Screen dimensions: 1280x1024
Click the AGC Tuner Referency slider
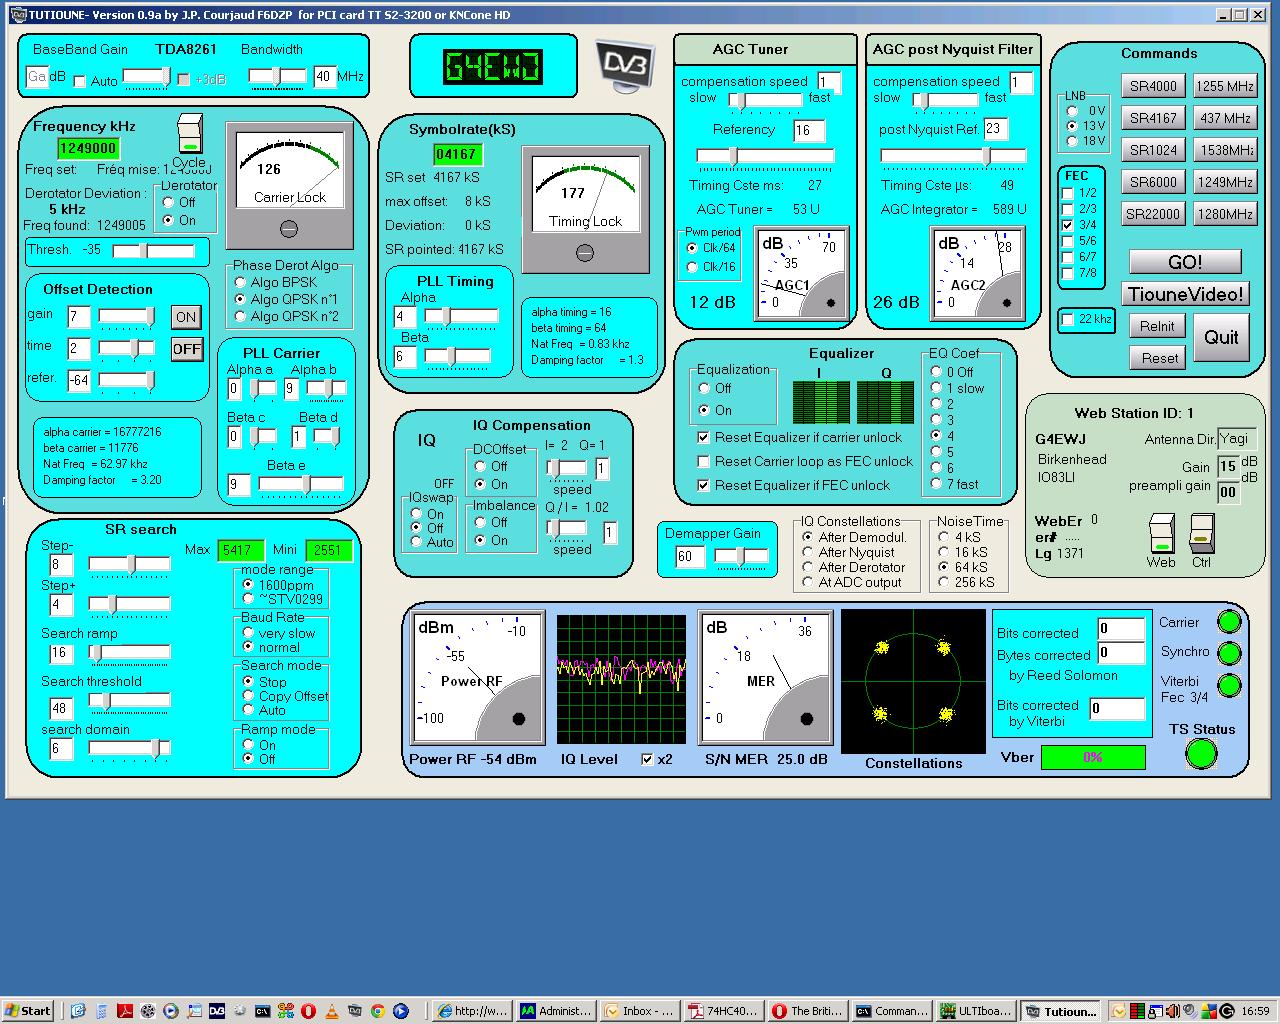pyautogui.click(x=765, y=156)
